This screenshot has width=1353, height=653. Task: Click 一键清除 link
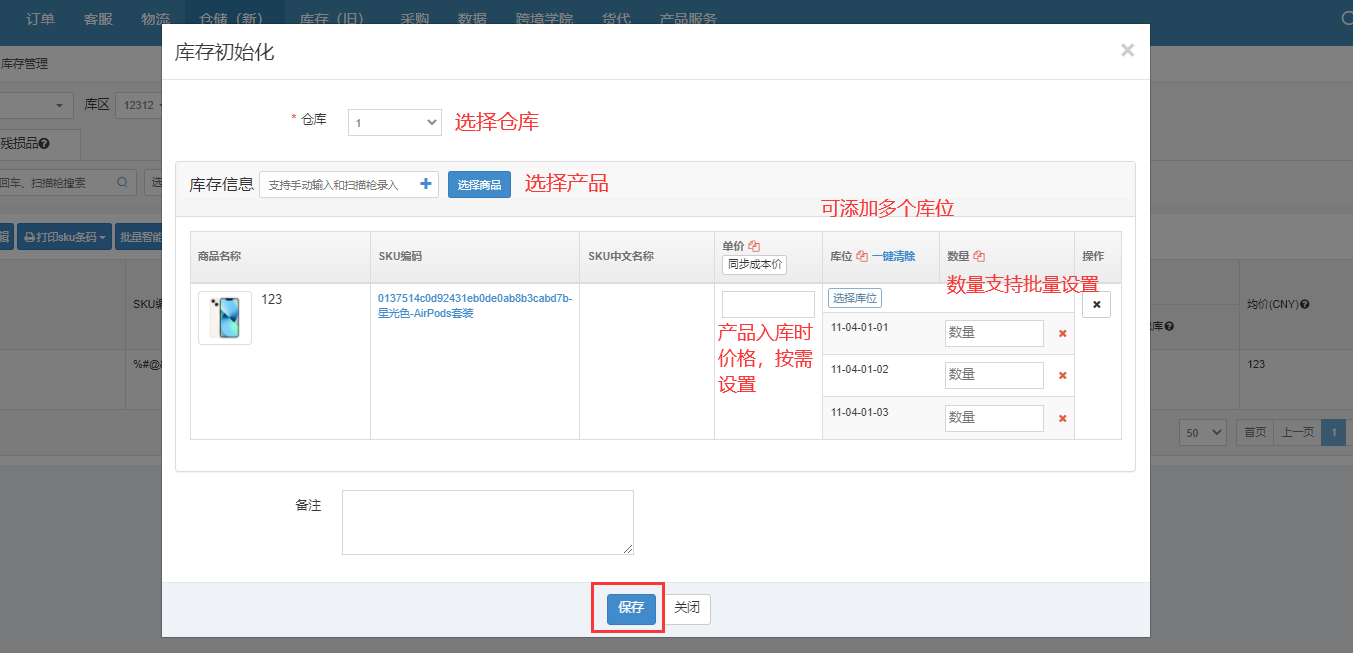(x=893, y=256)
